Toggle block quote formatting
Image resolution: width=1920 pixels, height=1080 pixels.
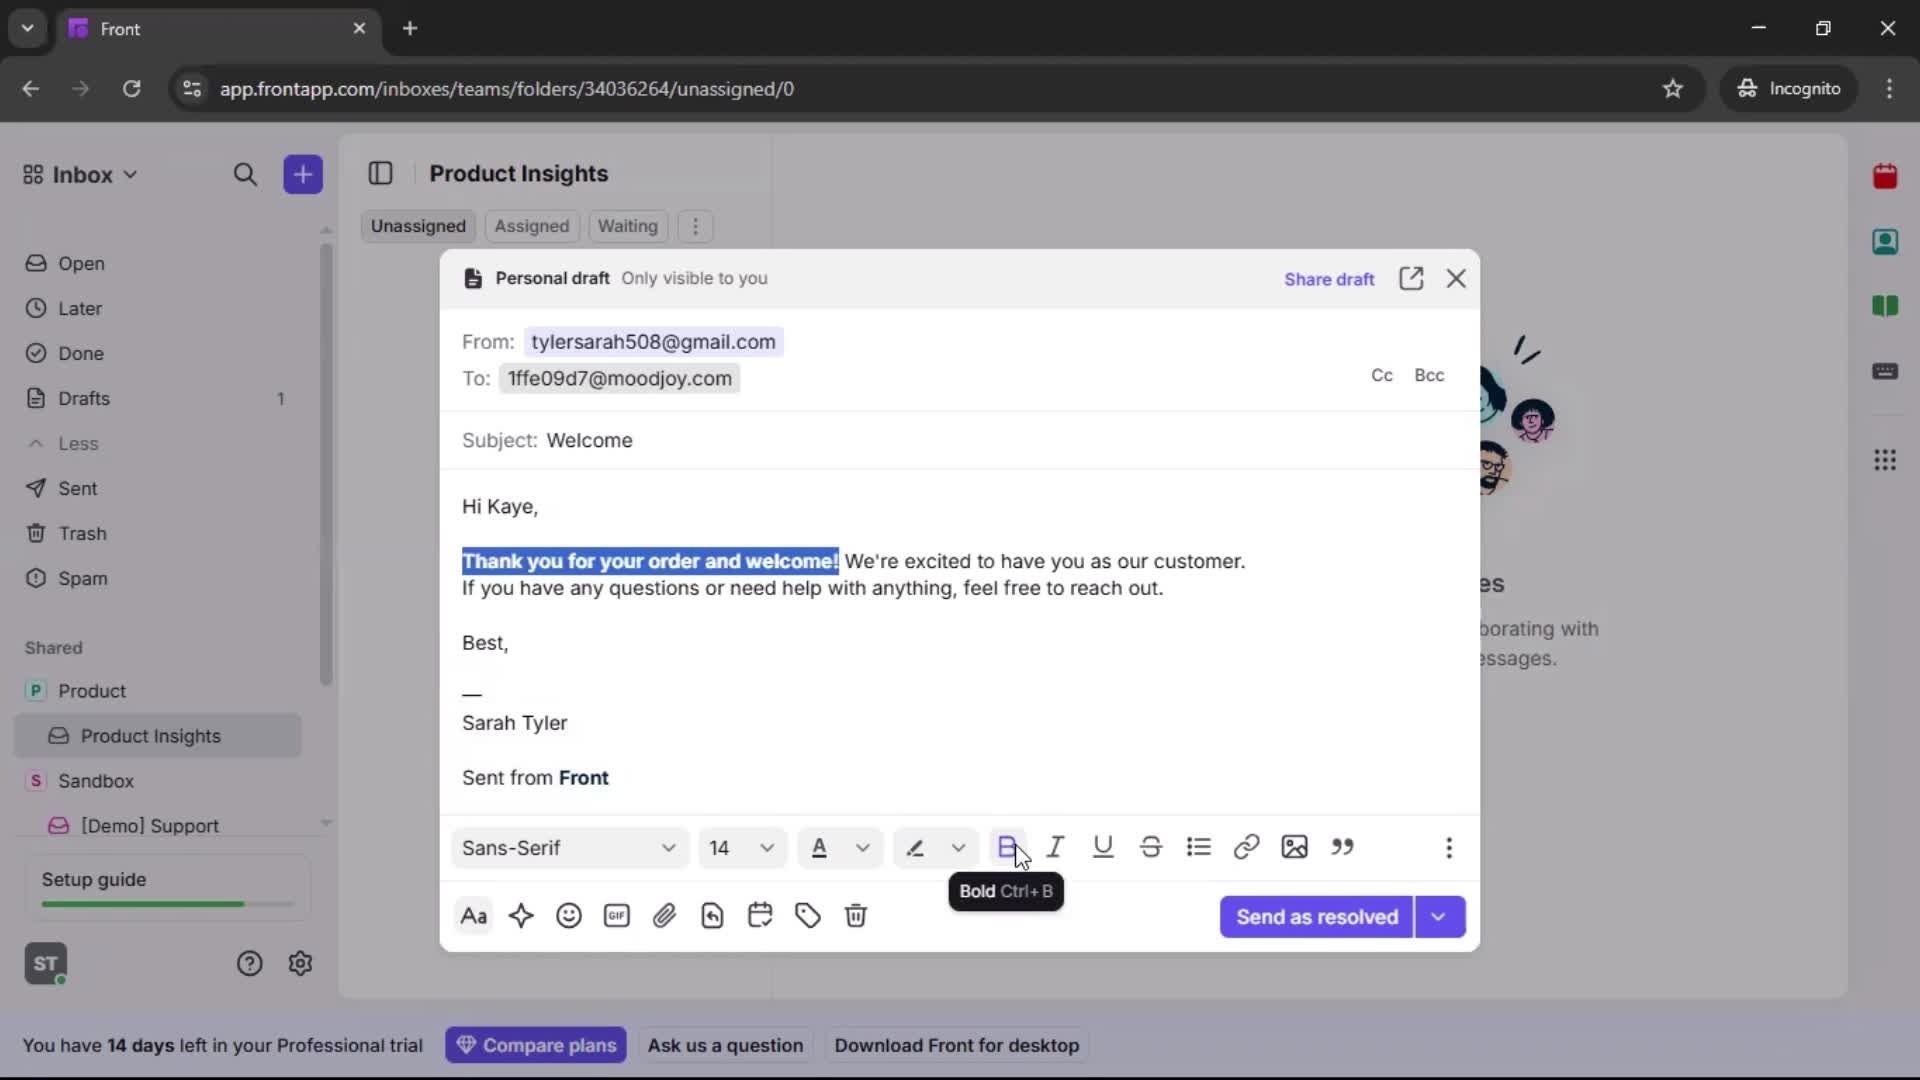tap(1343, 847)
